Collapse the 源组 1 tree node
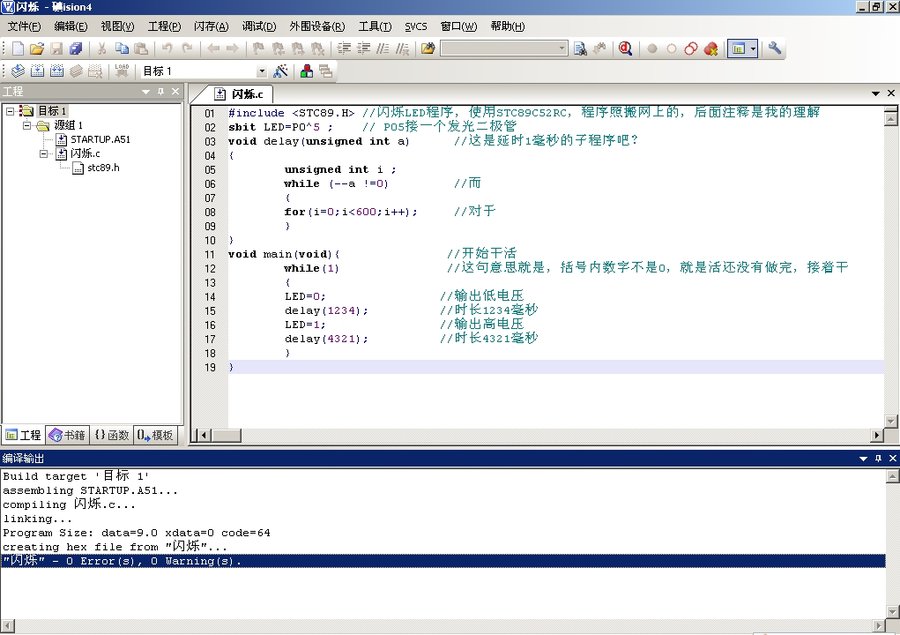The height and width of the screenshot is (635, 900). coord(27,125)
